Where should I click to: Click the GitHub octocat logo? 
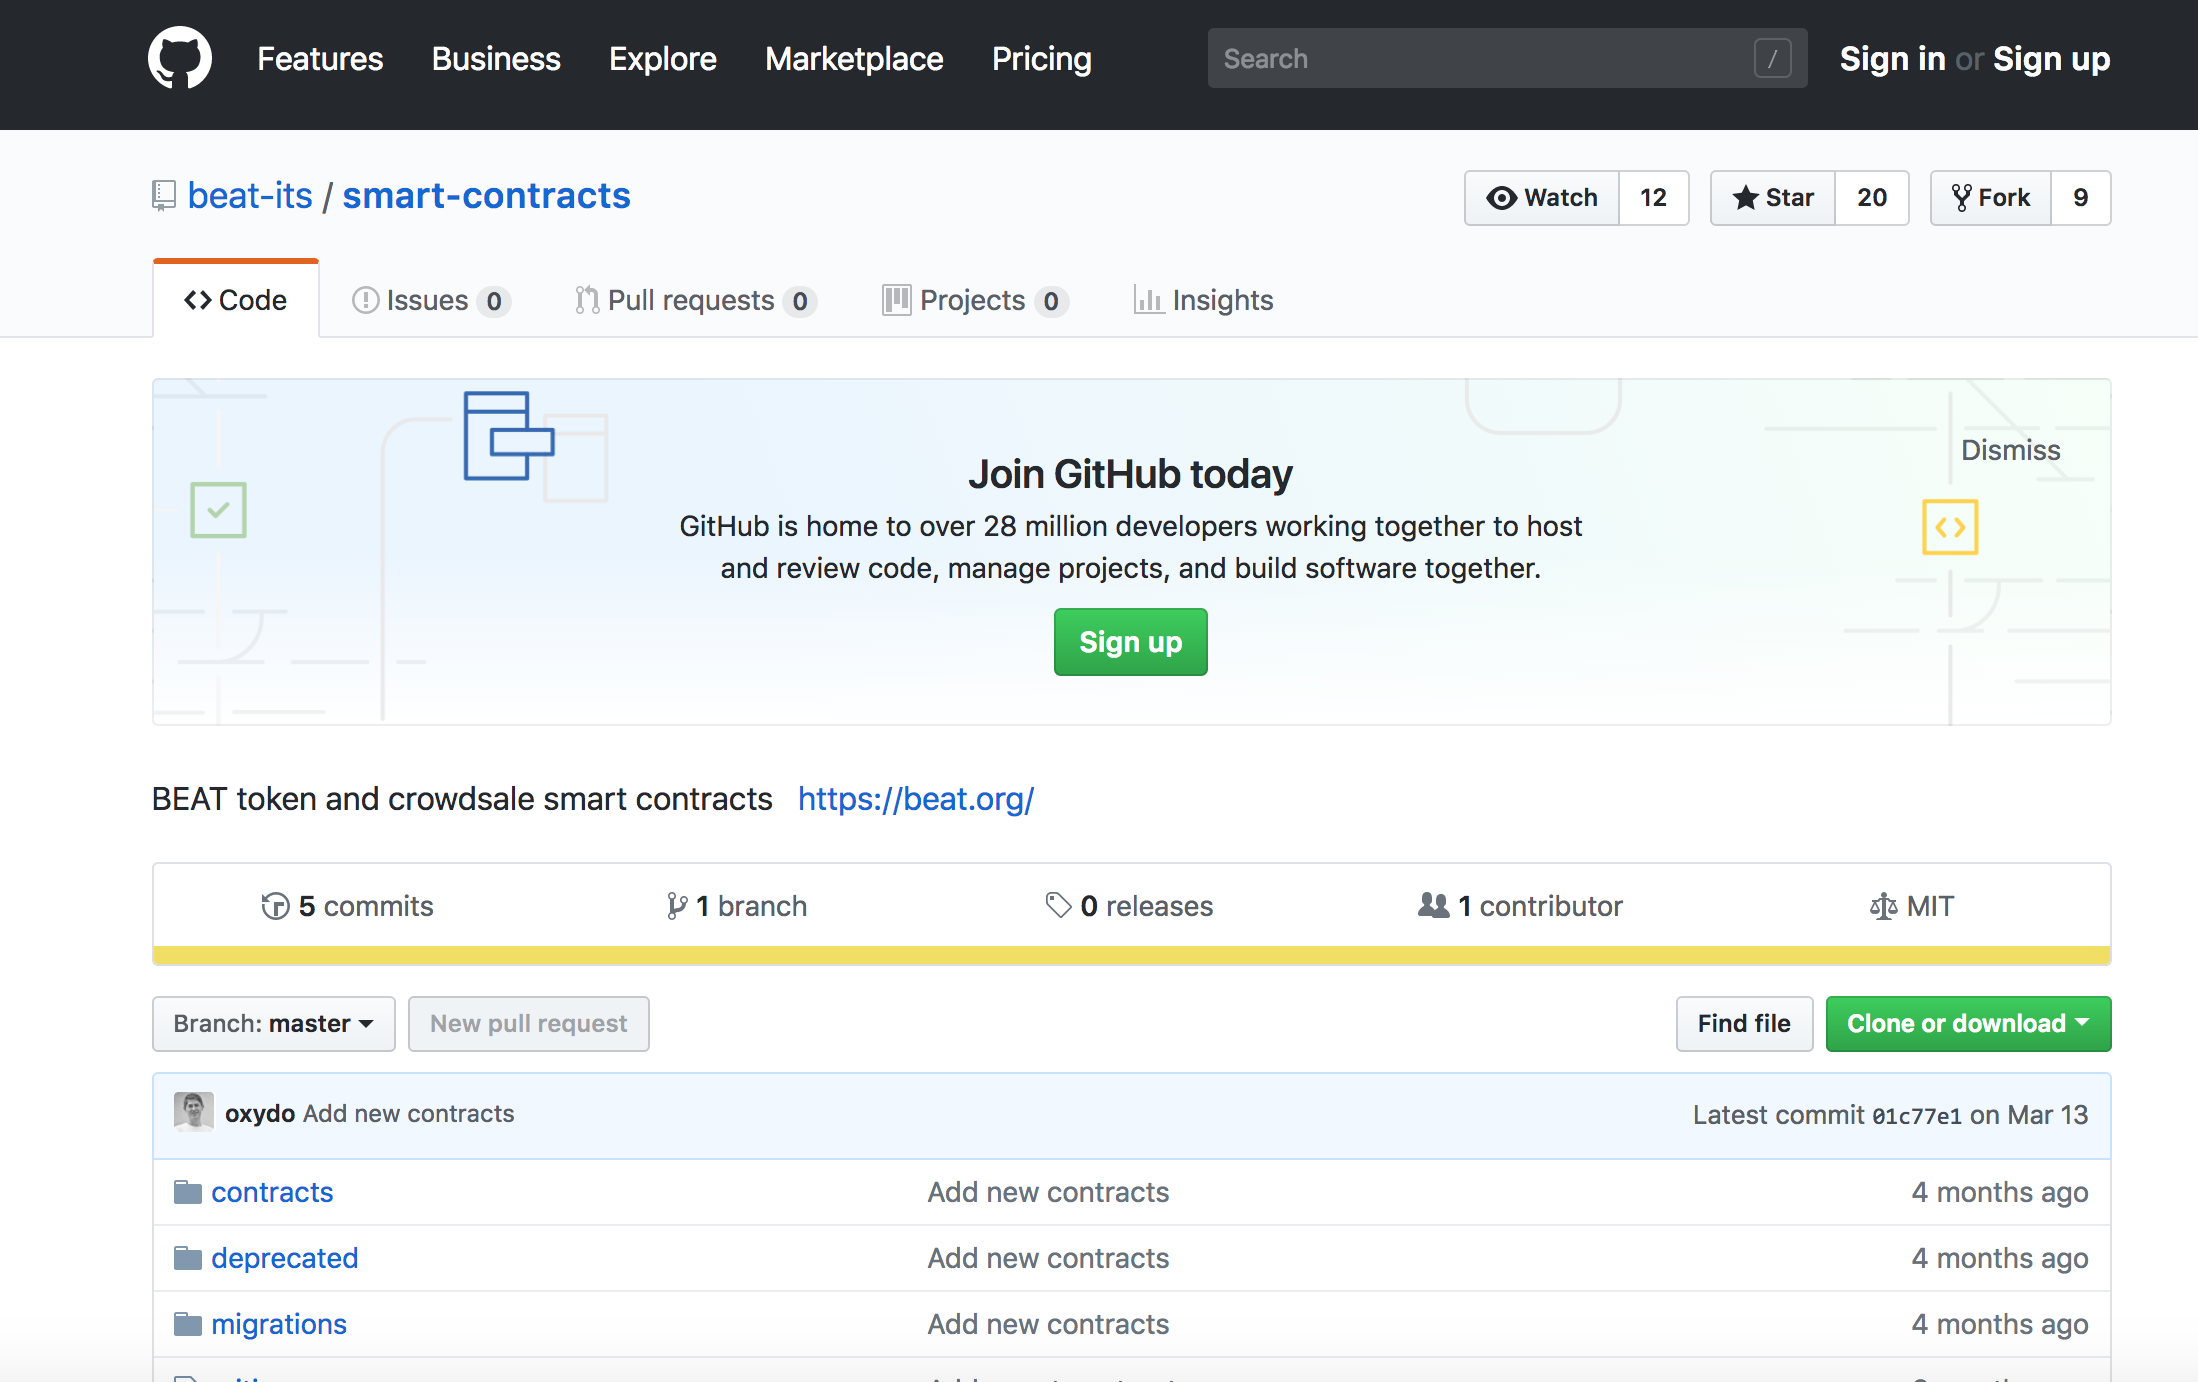pyautogui.click(x=180, y=58)
